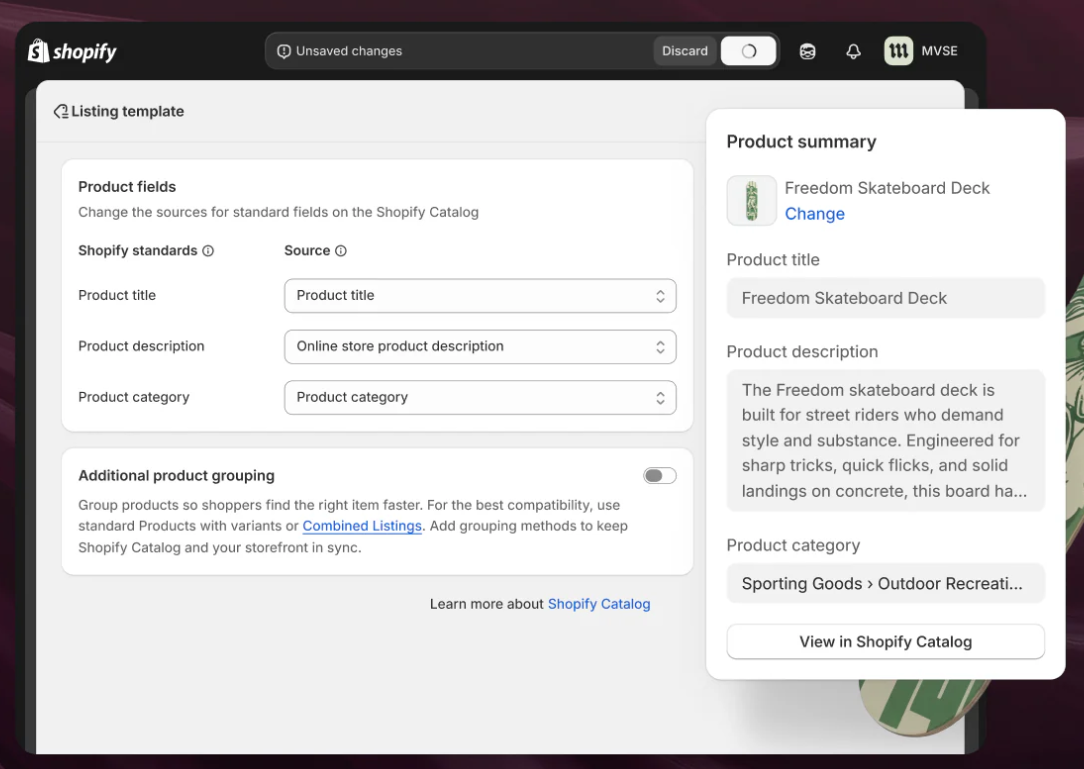The width and height of the screenshot is (1084, 769).
Task: Open the Online store product description dropdown
Action: point(480,347)
